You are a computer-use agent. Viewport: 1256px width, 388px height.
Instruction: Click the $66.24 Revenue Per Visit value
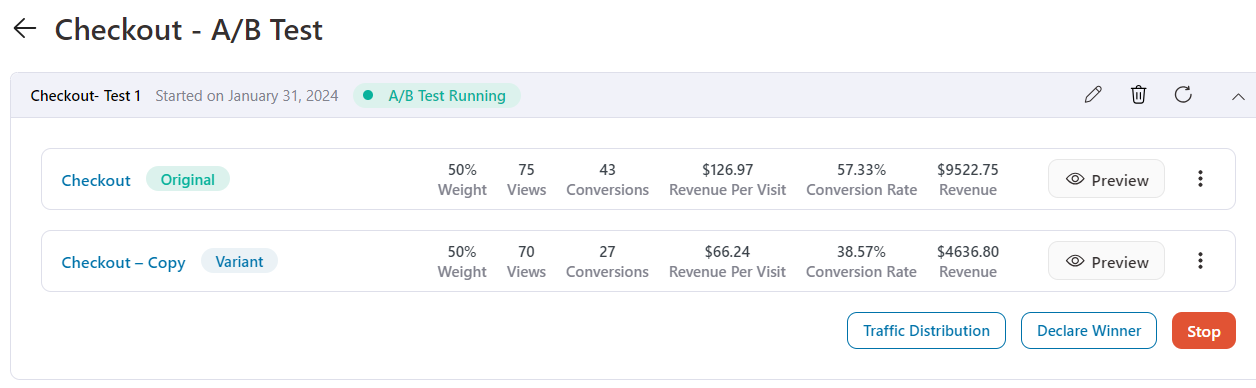(x=727, y=251)
